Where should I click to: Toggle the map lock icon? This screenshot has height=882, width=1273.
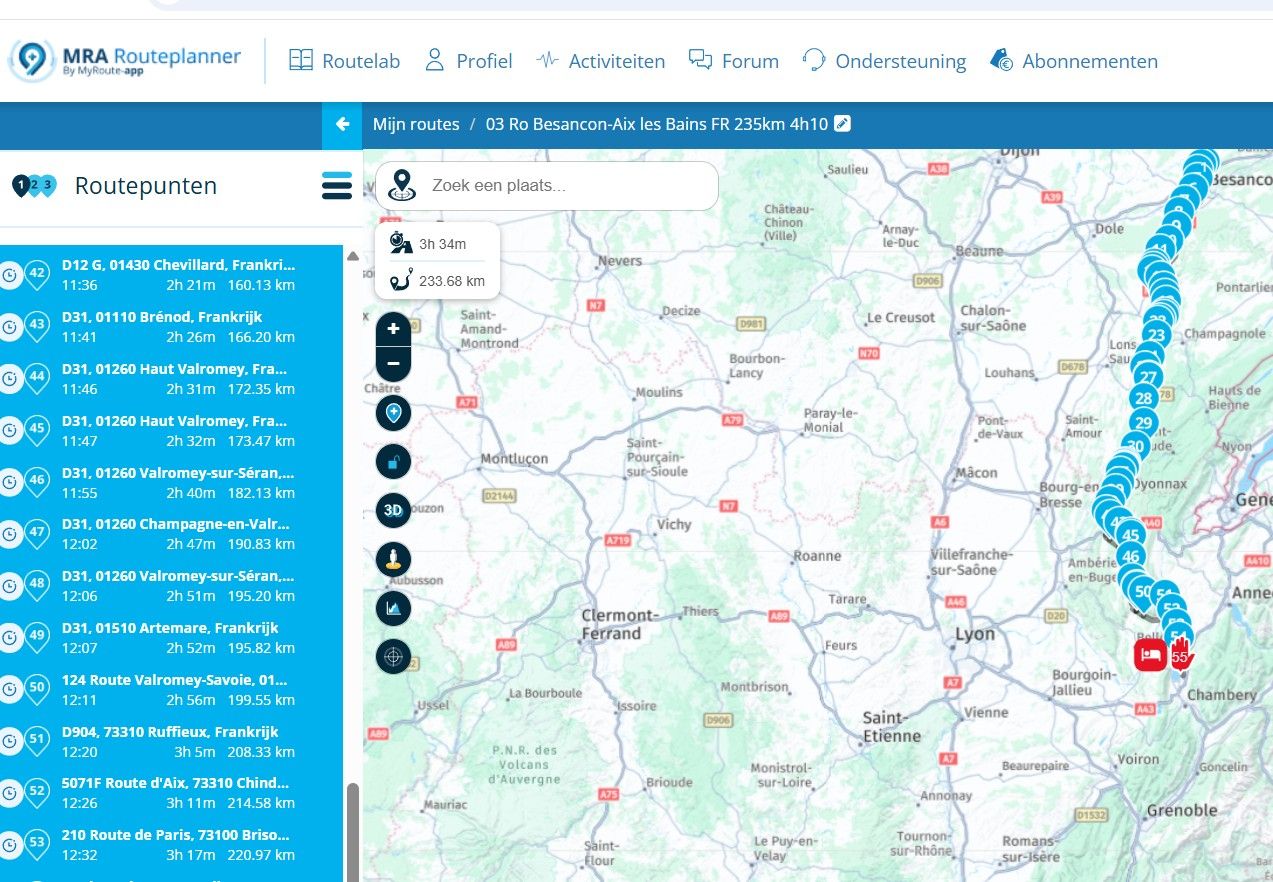click(394, 462)
